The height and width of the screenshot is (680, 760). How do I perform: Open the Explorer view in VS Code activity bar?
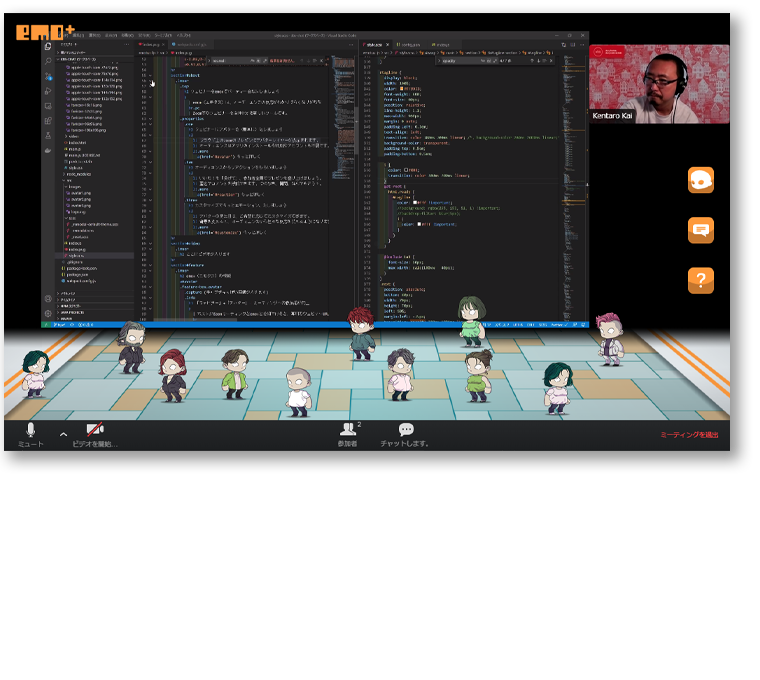pyautogui.click(x=48, y=47)
